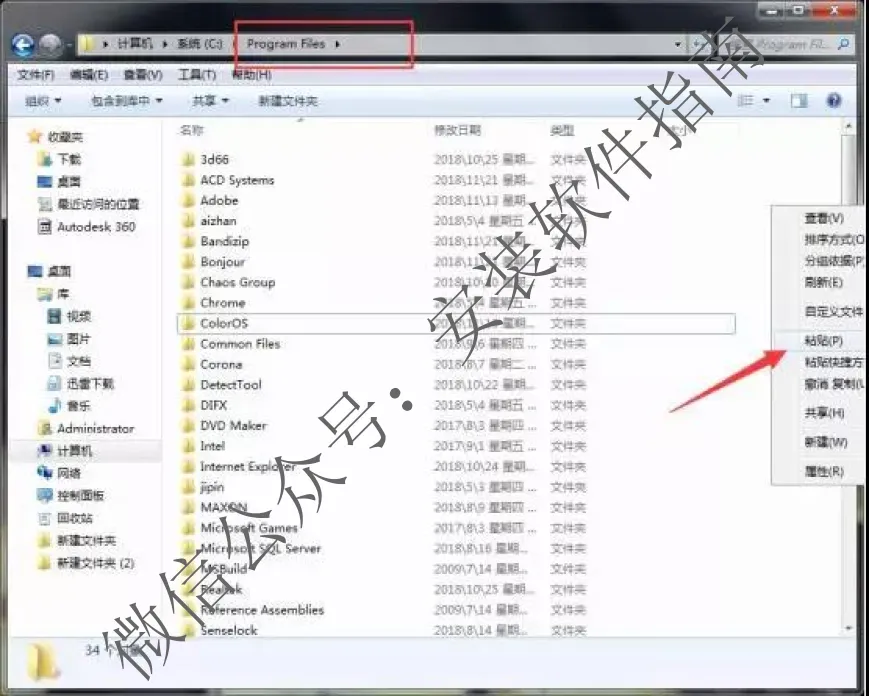This screenshot has width=869, height=696.
Task: Select the ColorOS folder row
Action: click(456, 324)
